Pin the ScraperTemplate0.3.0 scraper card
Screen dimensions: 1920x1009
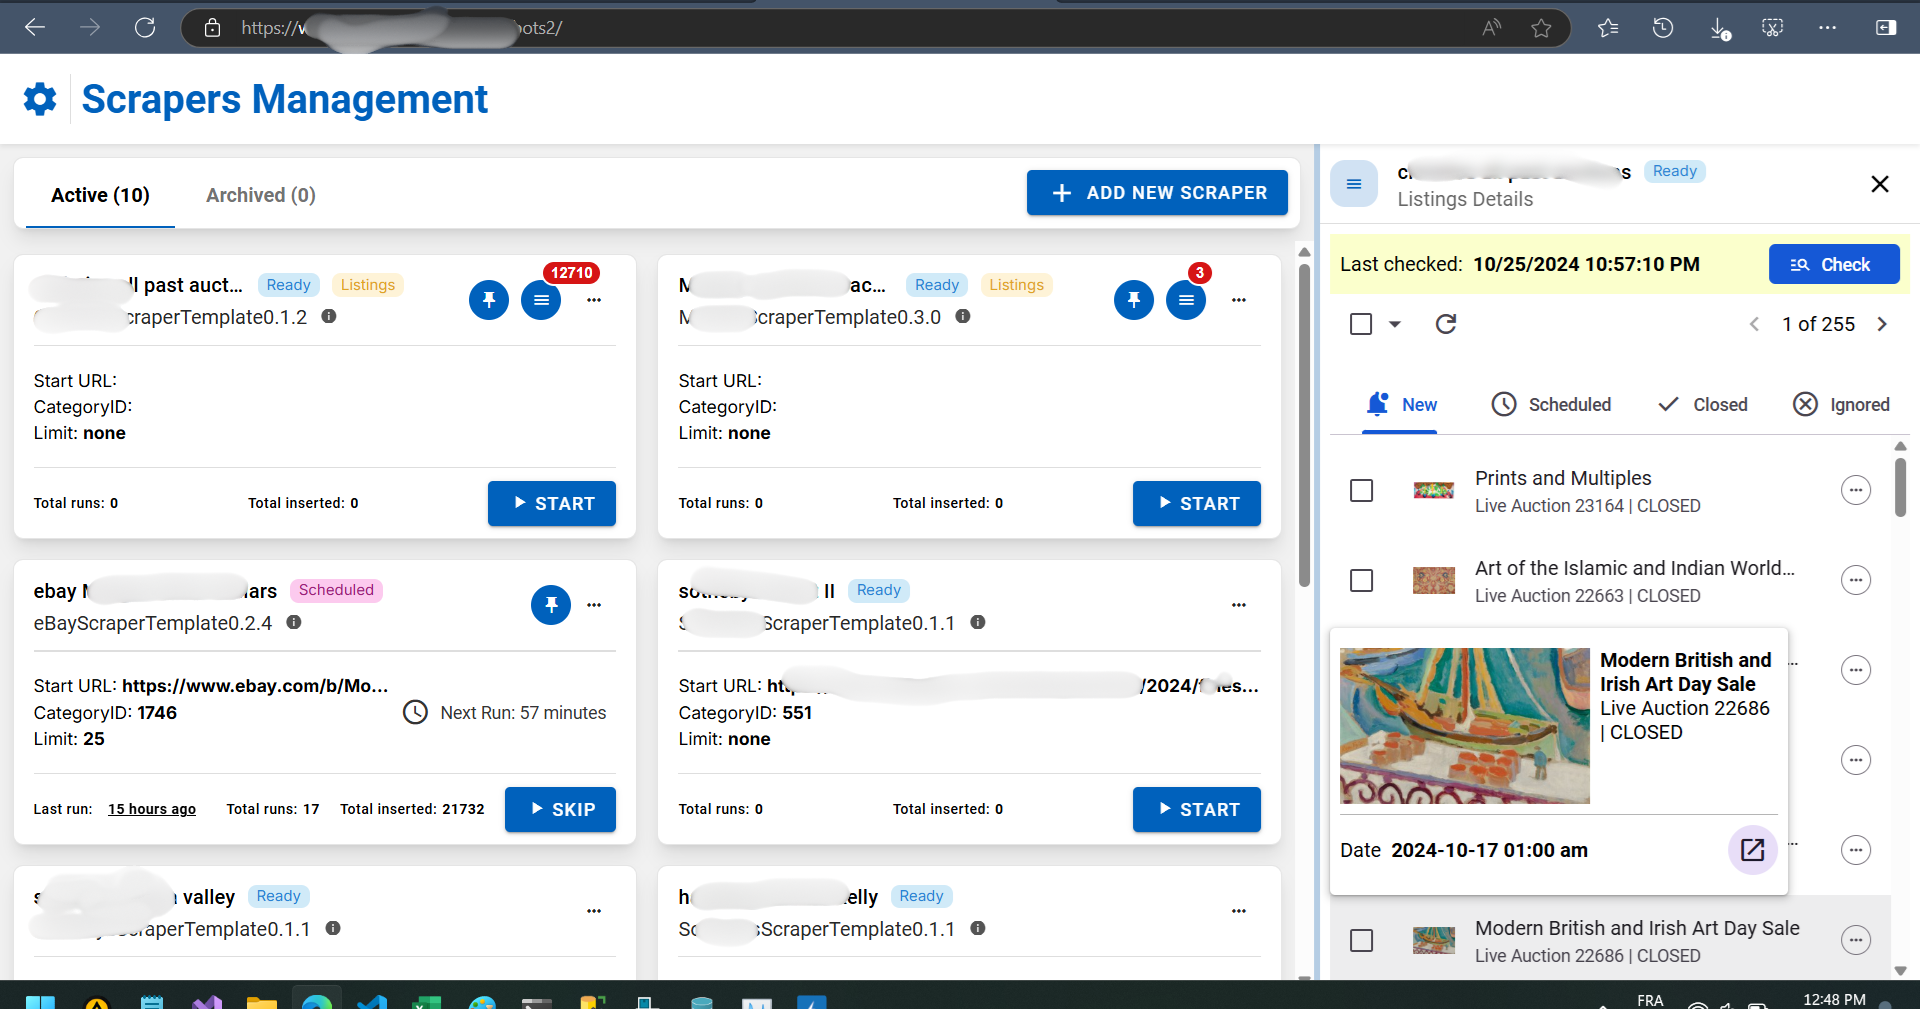pos(1134,300)
